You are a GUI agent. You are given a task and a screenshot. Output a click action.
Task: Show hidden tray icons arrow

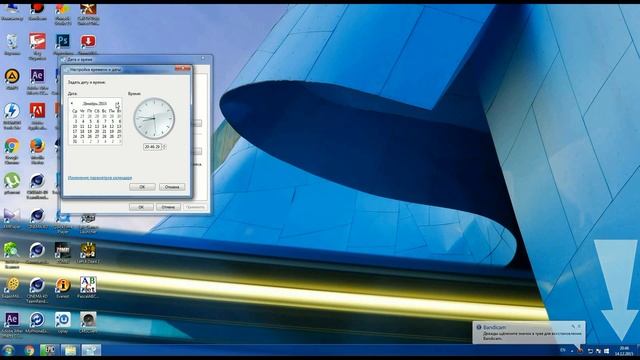click(x=572, y=351)
